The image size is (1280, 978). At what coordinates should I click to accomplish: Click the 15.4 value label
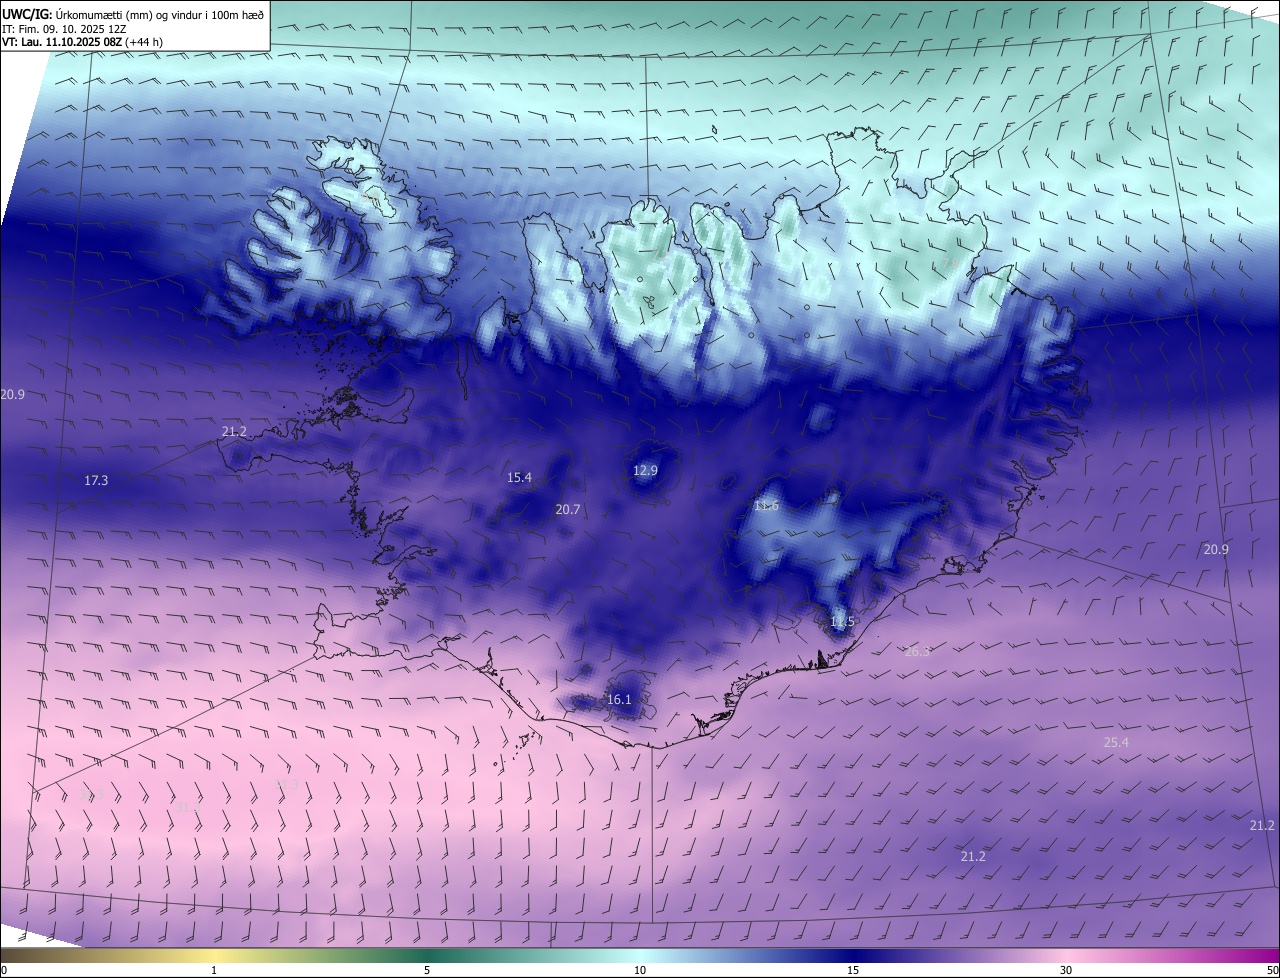(x=519, y=478)
